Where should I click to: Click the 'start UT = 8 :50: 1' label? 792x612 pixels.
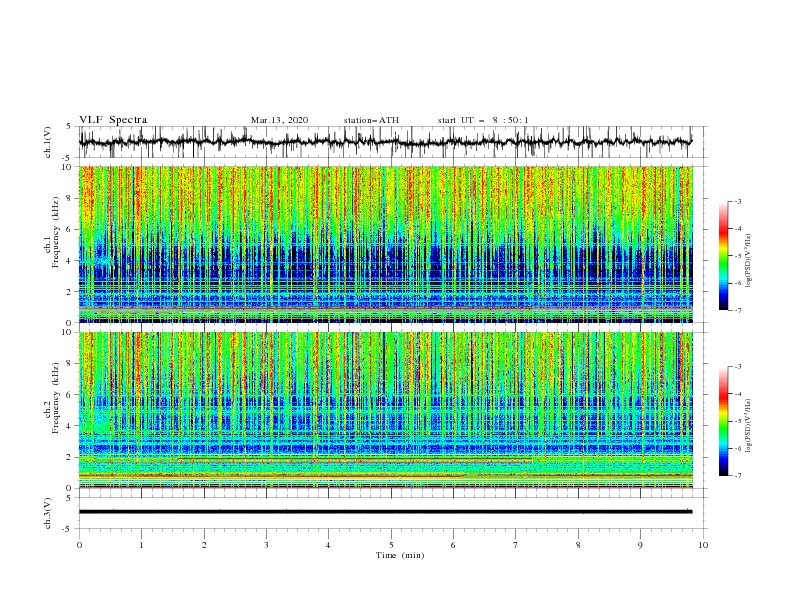[483, 120]
